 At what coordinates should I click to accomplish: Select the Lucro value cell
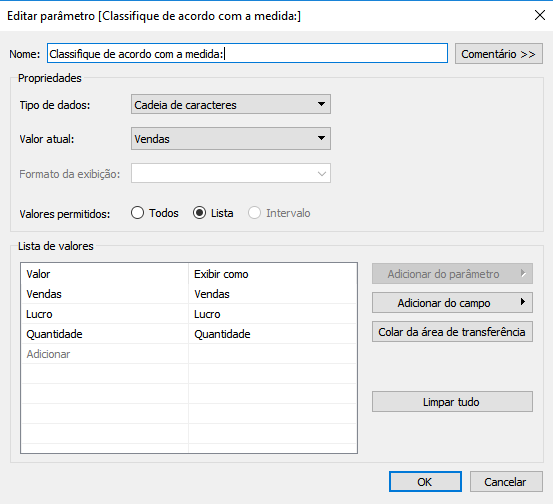click(x=105, y=314)
